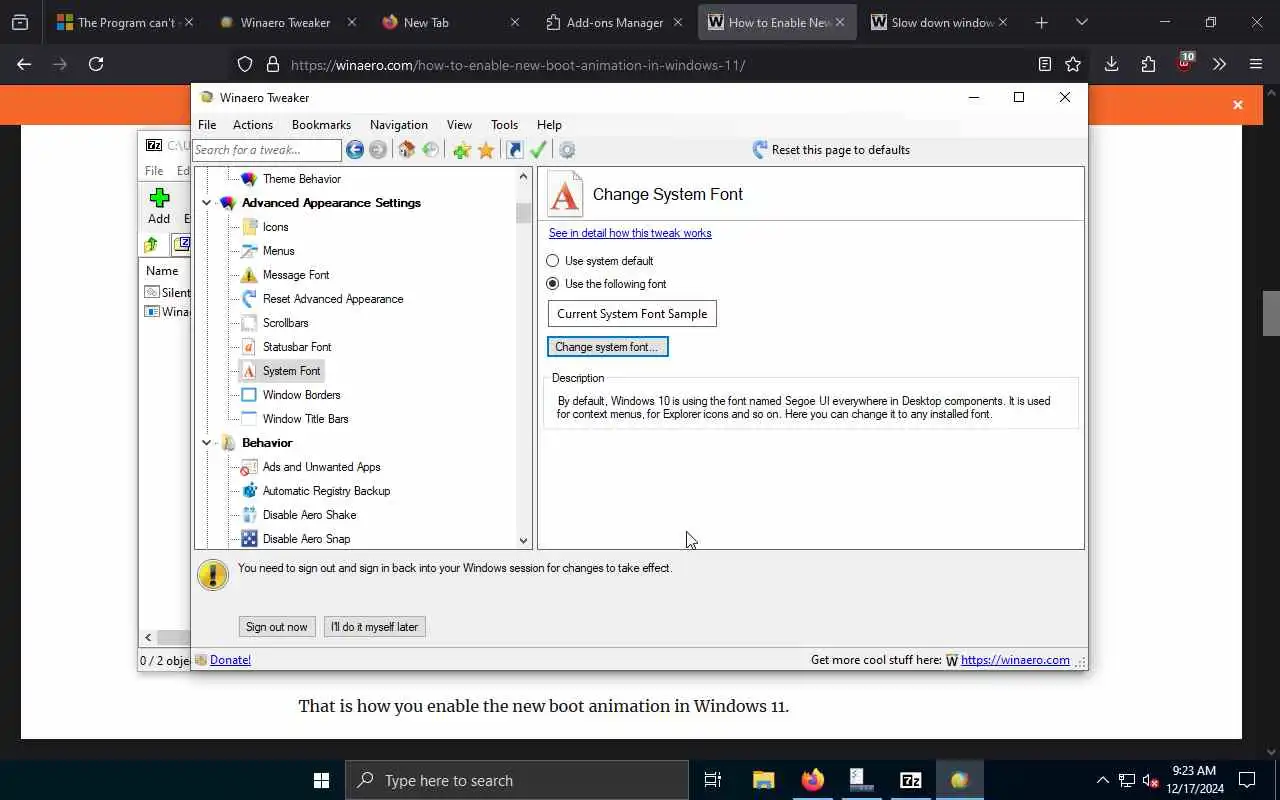Image resolution: width=1280 pixels, height=800 pixels.
Task: Switch to the Winaero Tweaker browser tab
Action: click(285, 22)
